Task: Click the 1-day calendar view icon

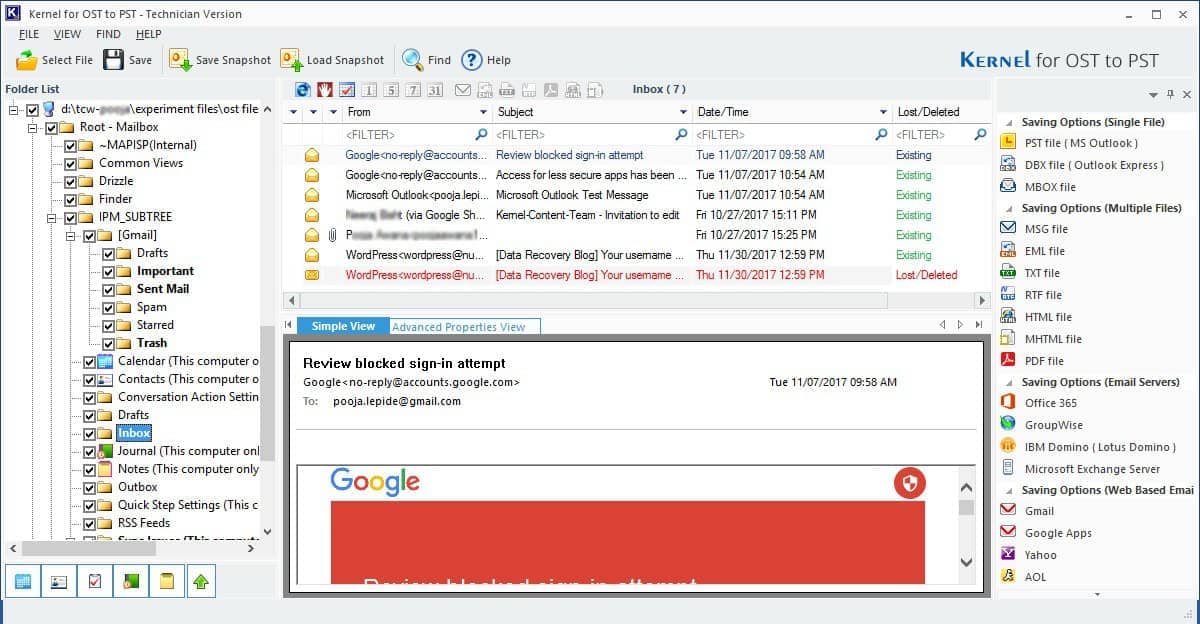Action: click(x=369, y=90)
